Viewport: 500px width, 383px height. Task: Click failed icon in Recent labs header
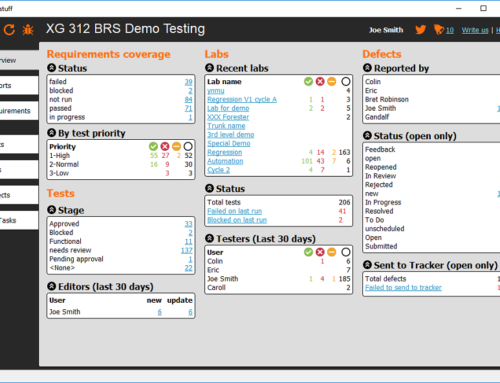[320, 81]
